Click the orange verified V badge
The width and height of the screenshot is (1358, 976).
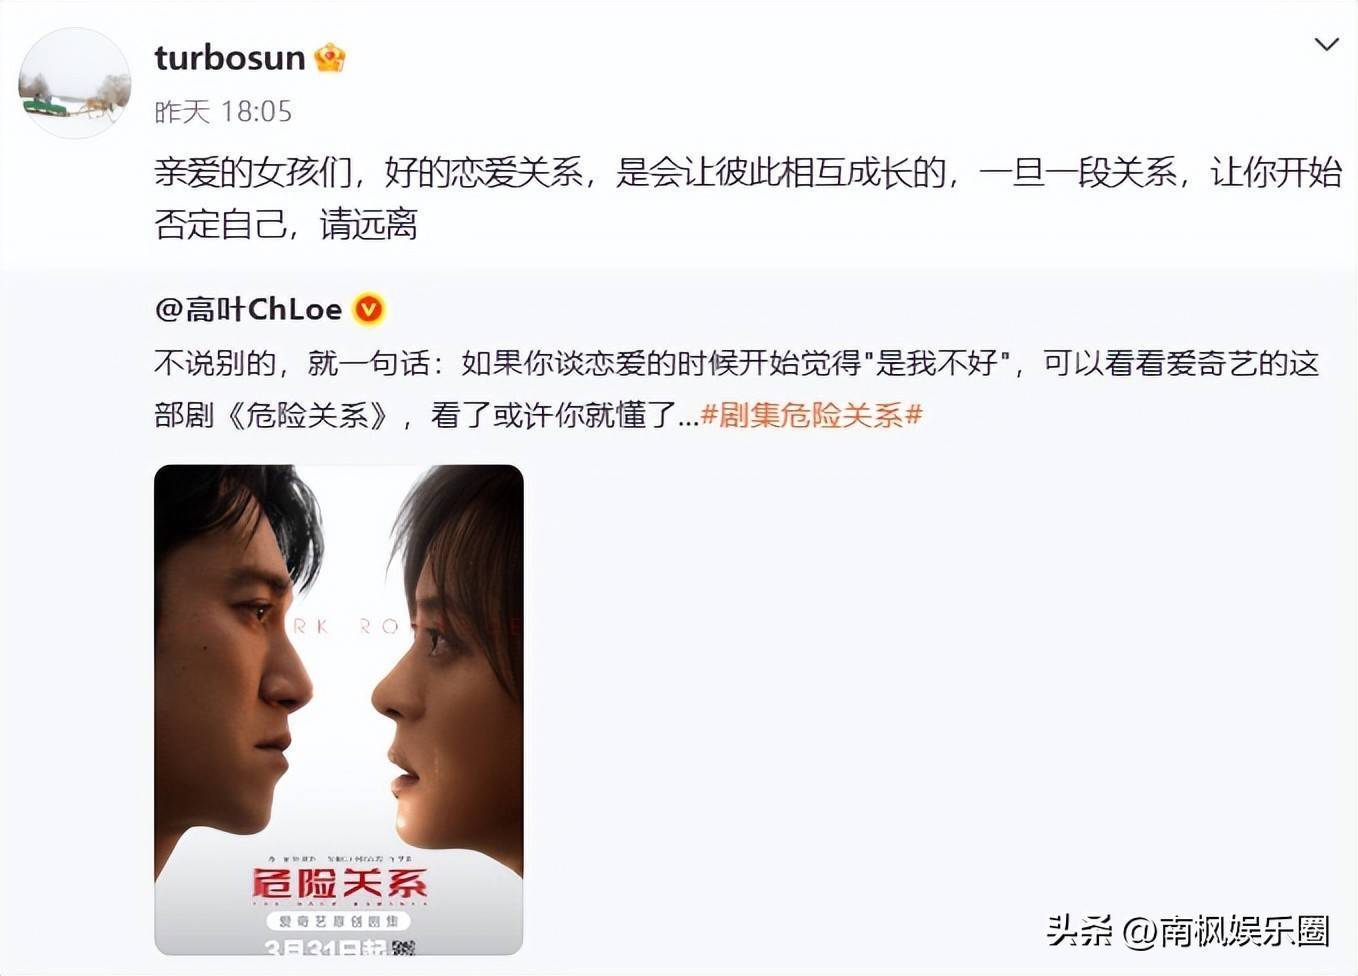[x=369, y=310]
